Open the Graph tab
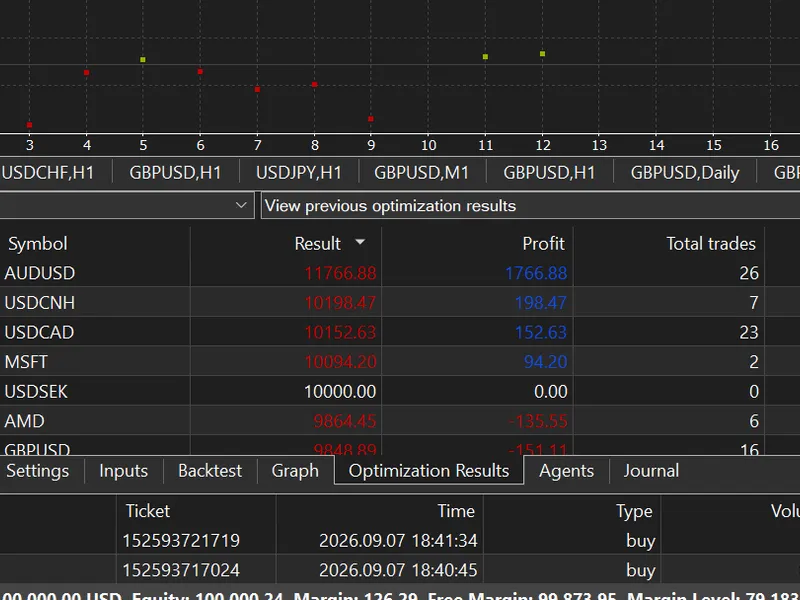800x600 pixels. pos(295,470)
